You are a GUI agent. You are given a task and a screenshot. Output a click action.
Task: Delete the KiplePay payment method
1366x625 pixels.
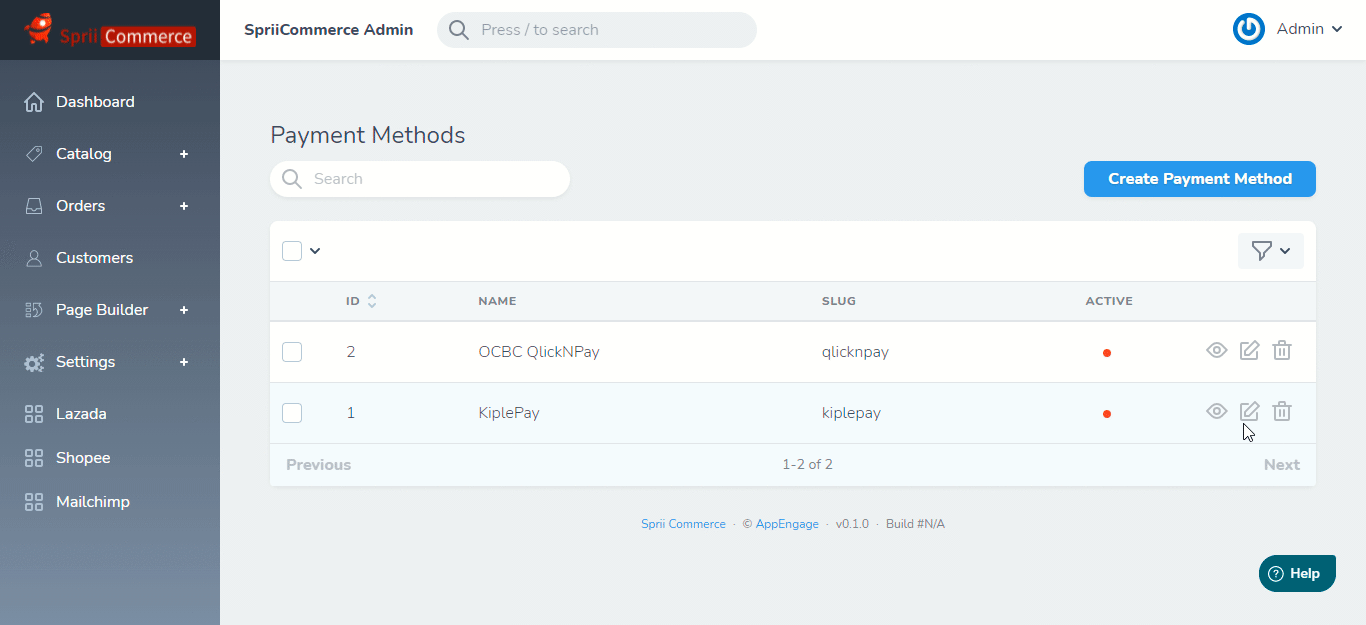pos(1282,412)
